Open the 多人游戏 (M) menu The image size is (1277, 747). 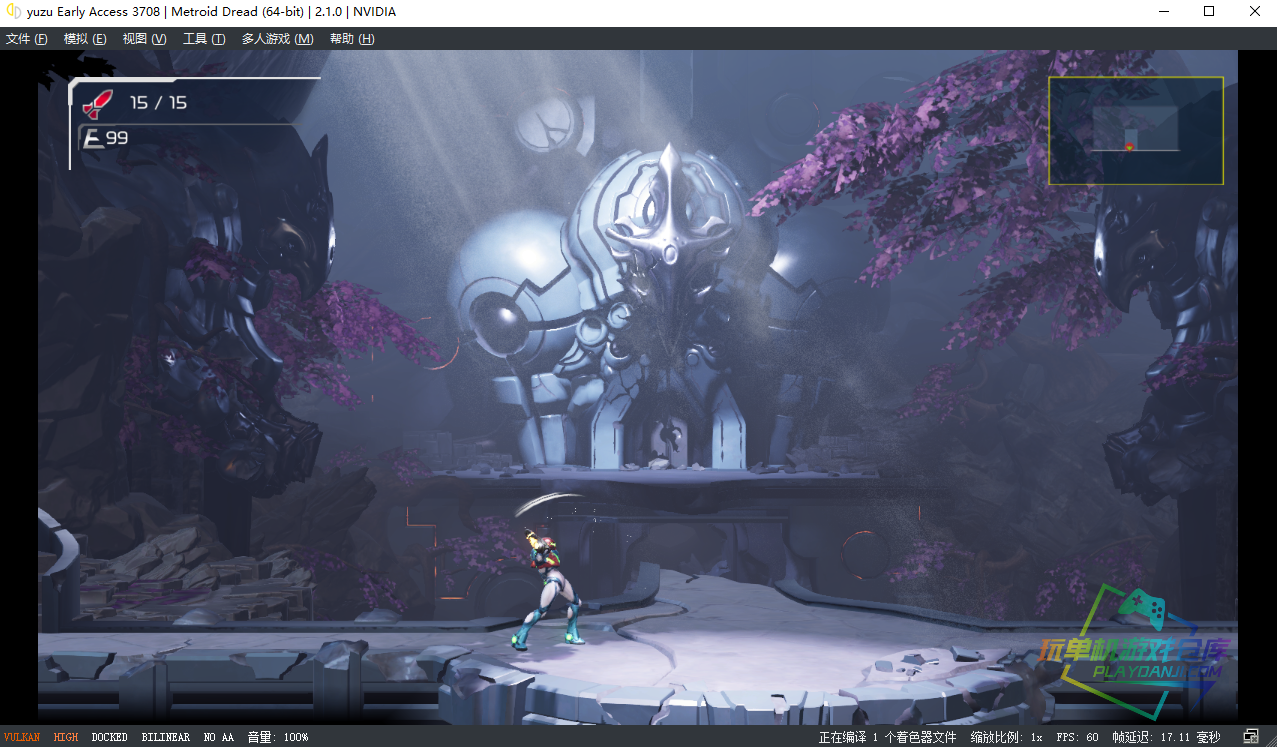[x=277, y=39]
